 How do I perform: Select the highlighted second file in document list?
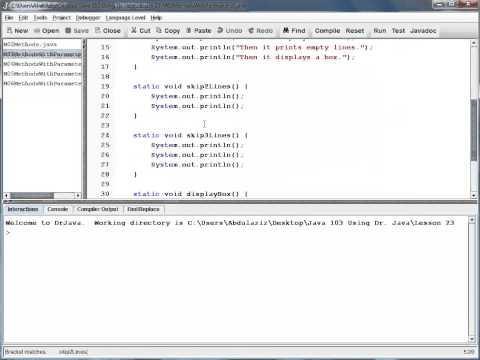(x=42, y=54)
